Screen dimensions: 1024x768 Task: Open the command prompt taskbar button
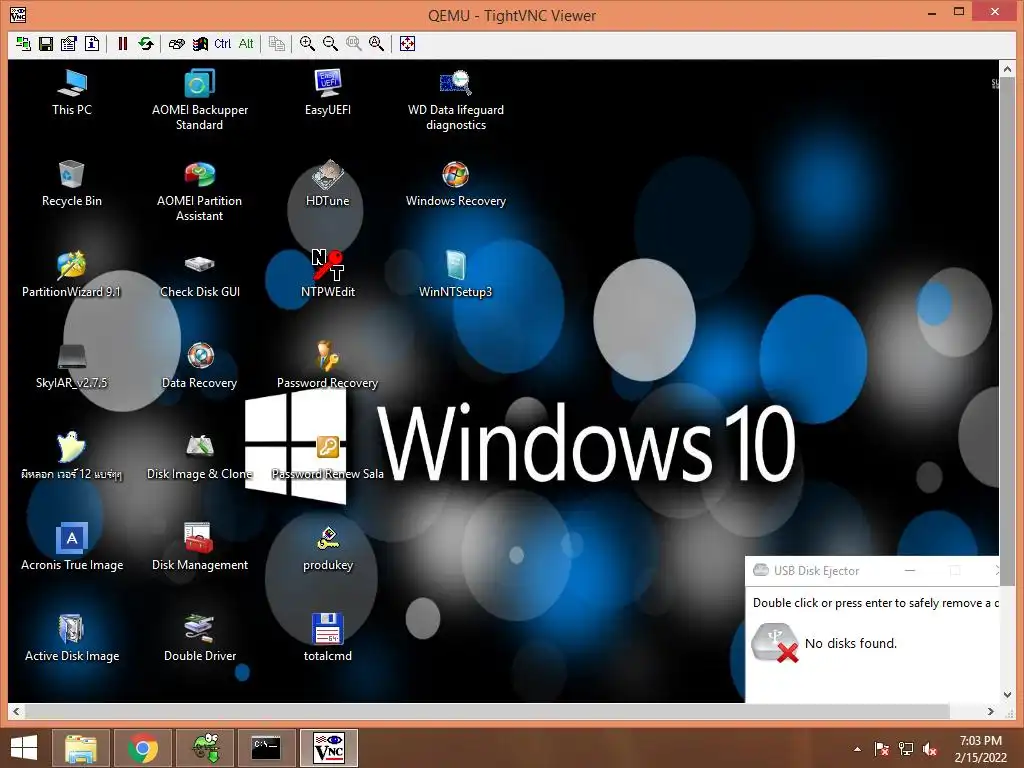point(267,748)
